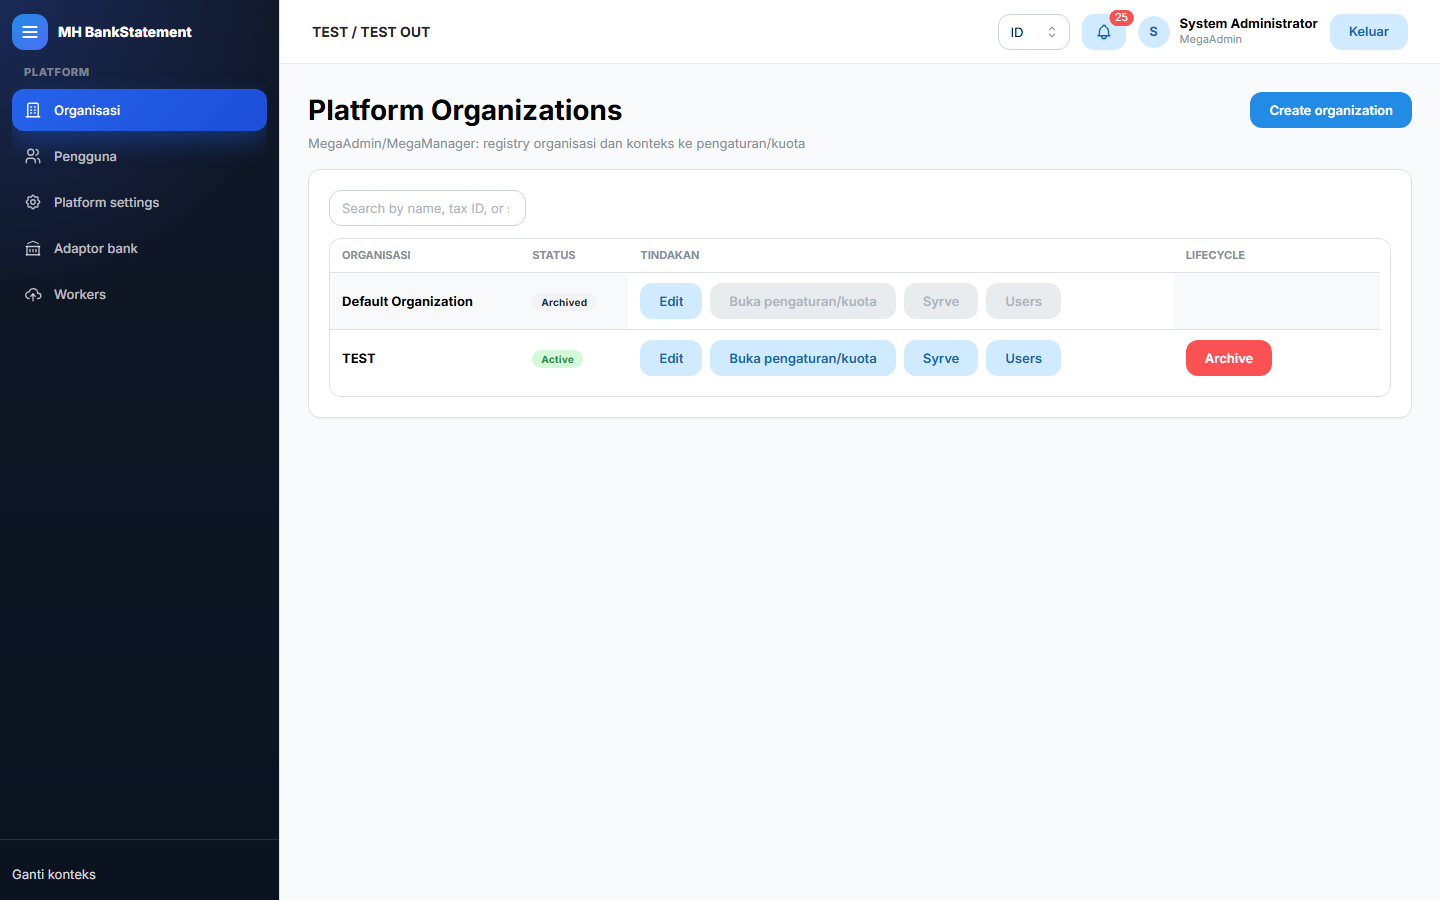Screen dimensions: 1440x900
Task: Click the MH BankStatement app title
Action: [x=125, y=32]
